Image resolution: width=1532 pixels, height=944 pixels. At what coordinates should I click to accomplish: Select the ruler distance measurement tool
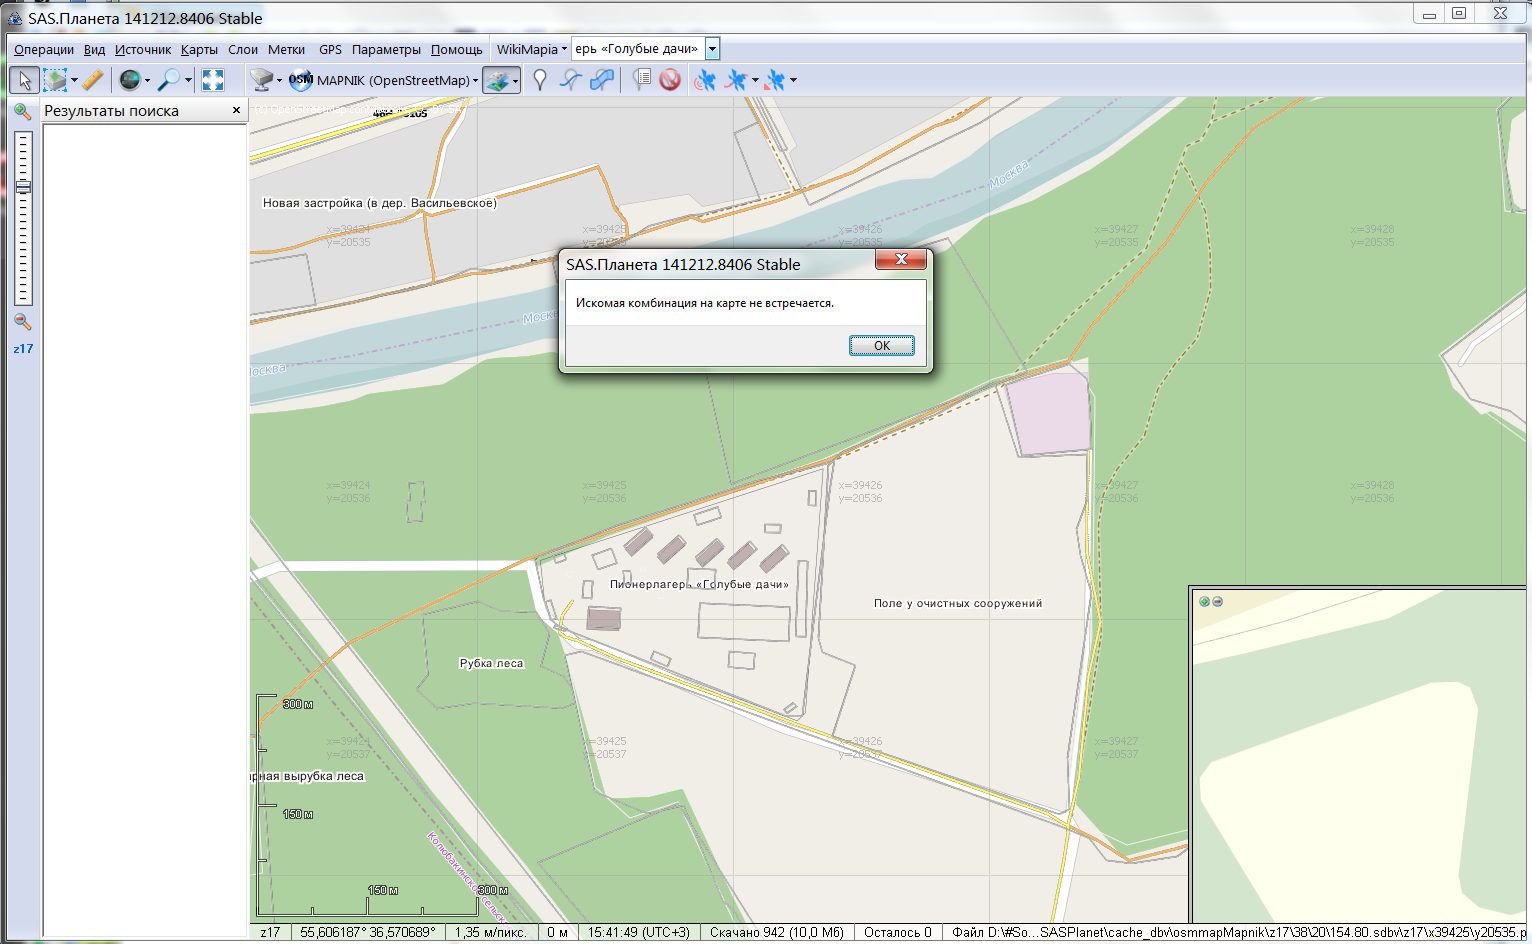[x=93, y=80]
